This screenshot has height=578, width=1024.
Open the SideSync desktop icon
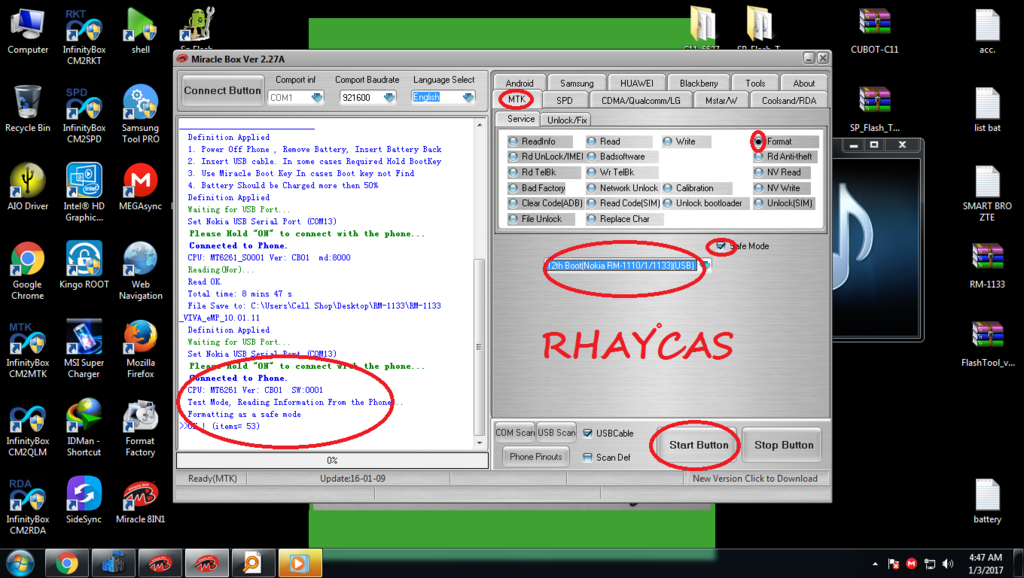84,497
